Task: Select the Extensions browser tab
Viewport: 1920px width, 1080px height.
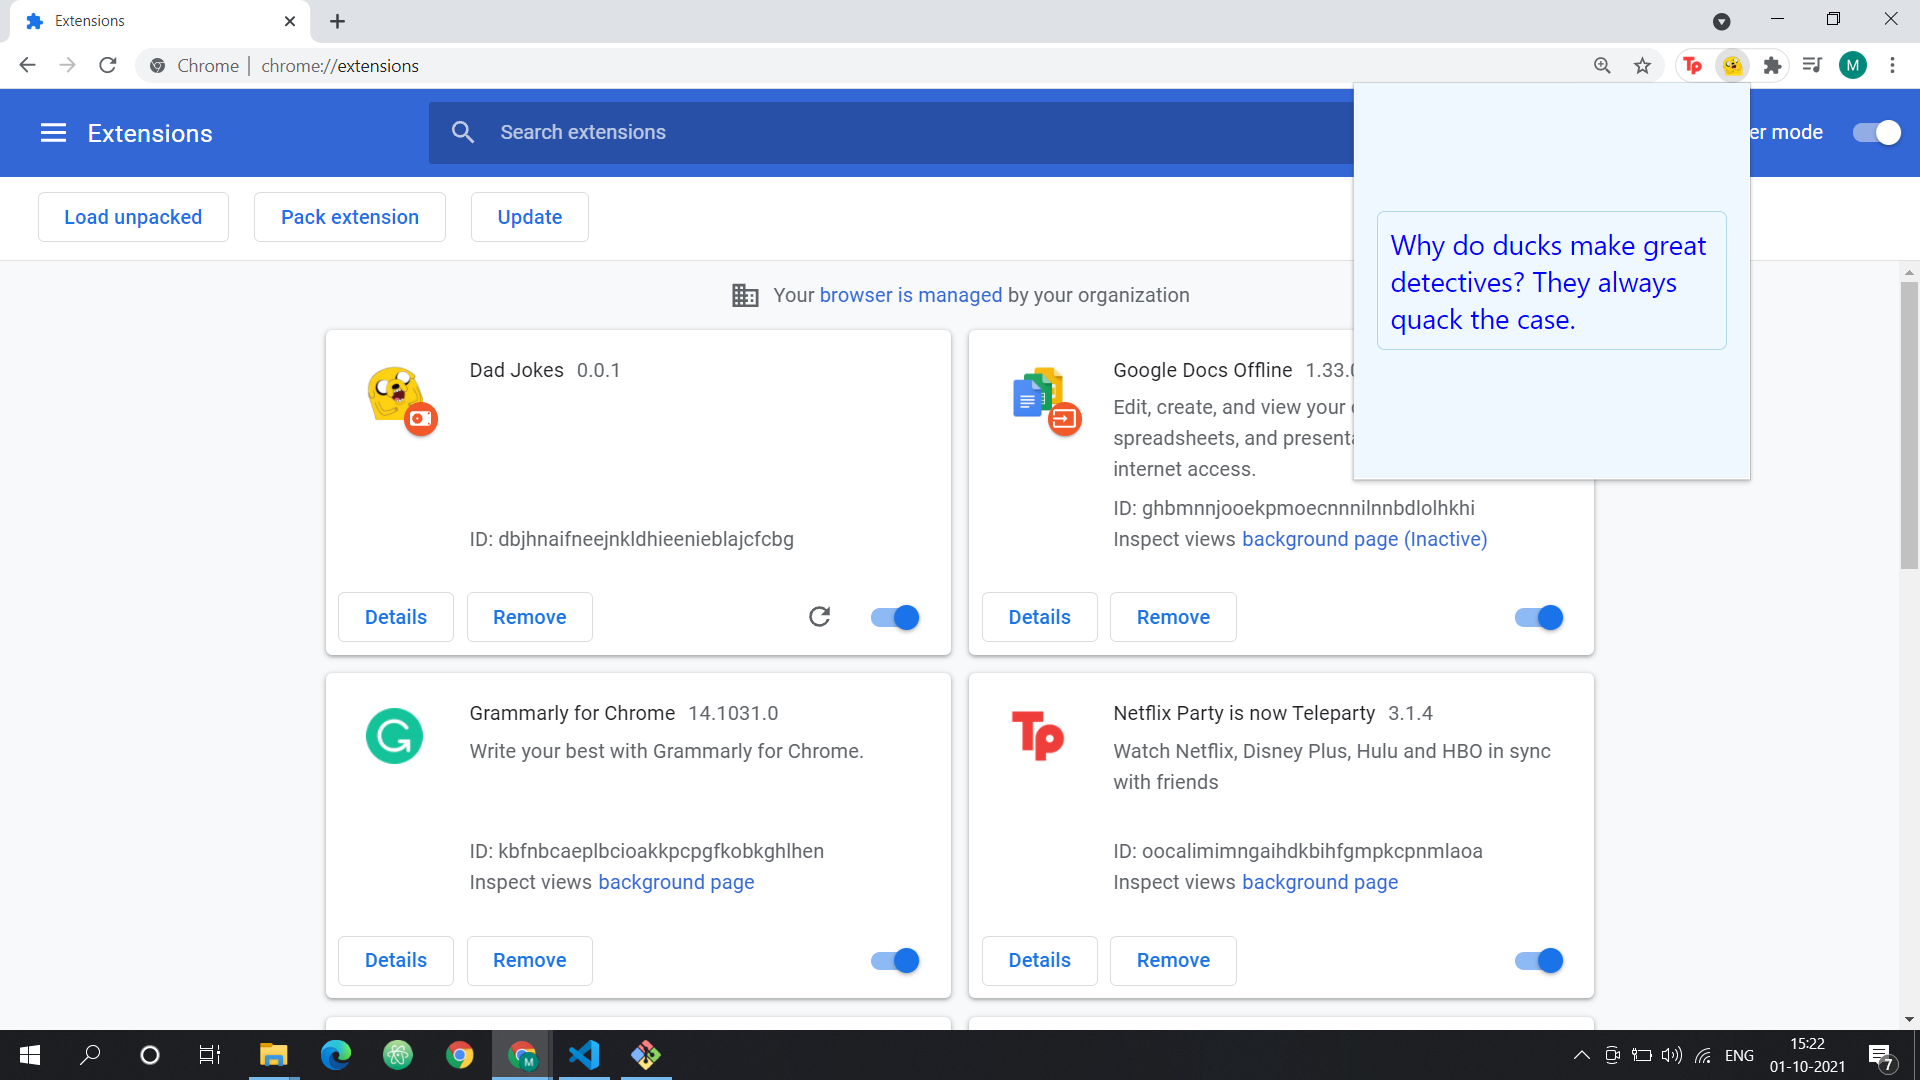Action: (x=150, y=21)
